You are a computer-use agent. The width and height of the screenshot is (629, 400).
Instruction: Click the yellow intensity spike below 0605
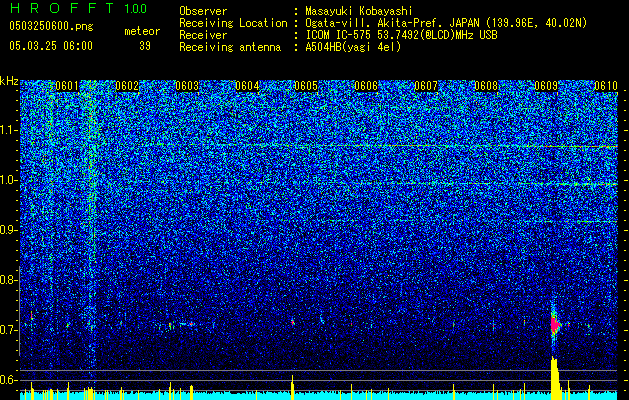(292, 387)
